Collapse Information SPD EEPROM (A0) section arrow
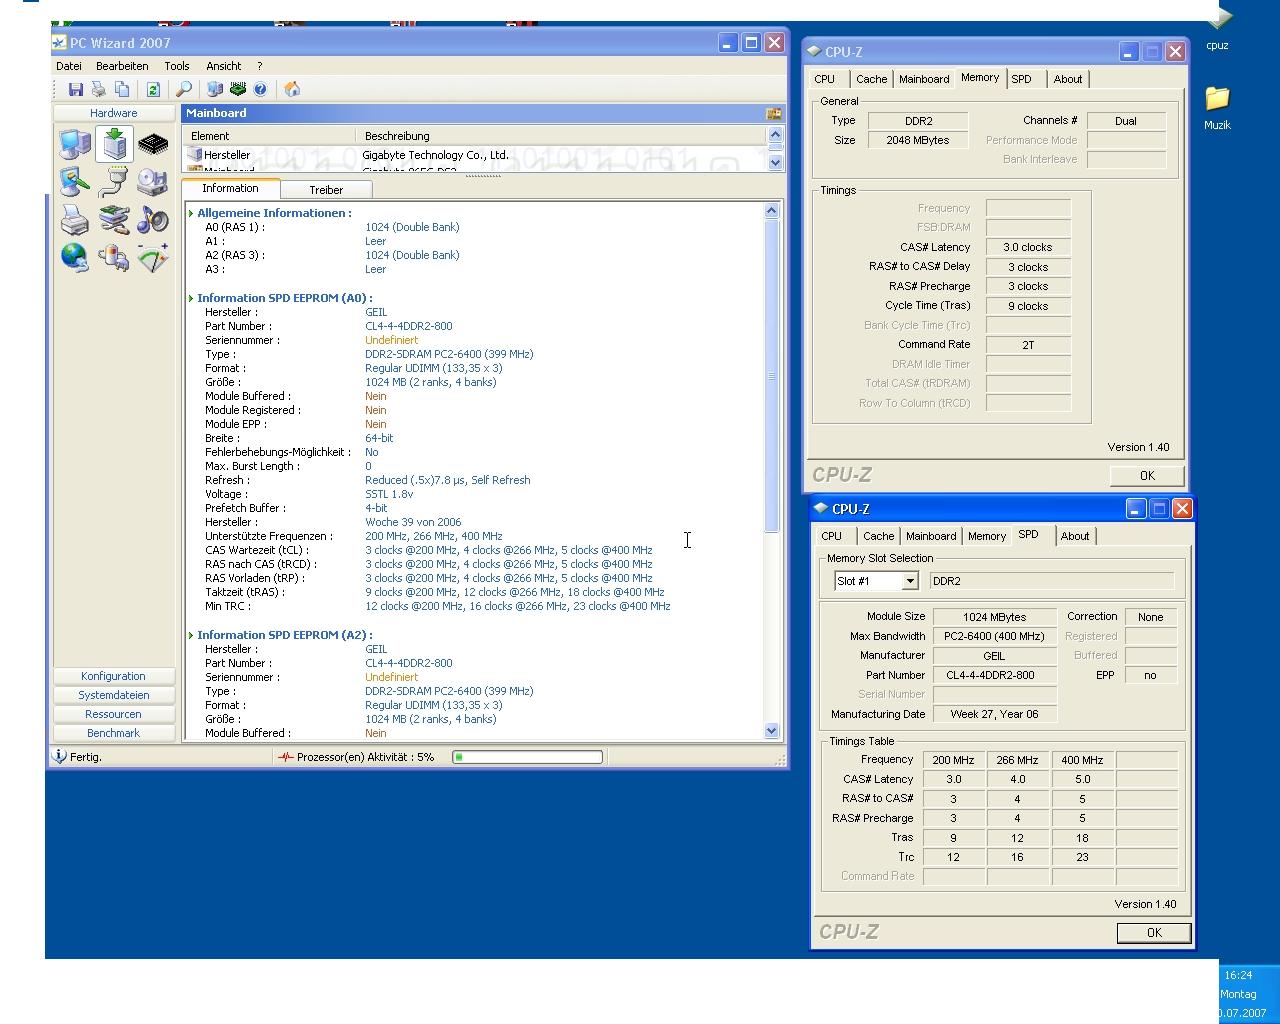 pos(191,298)
